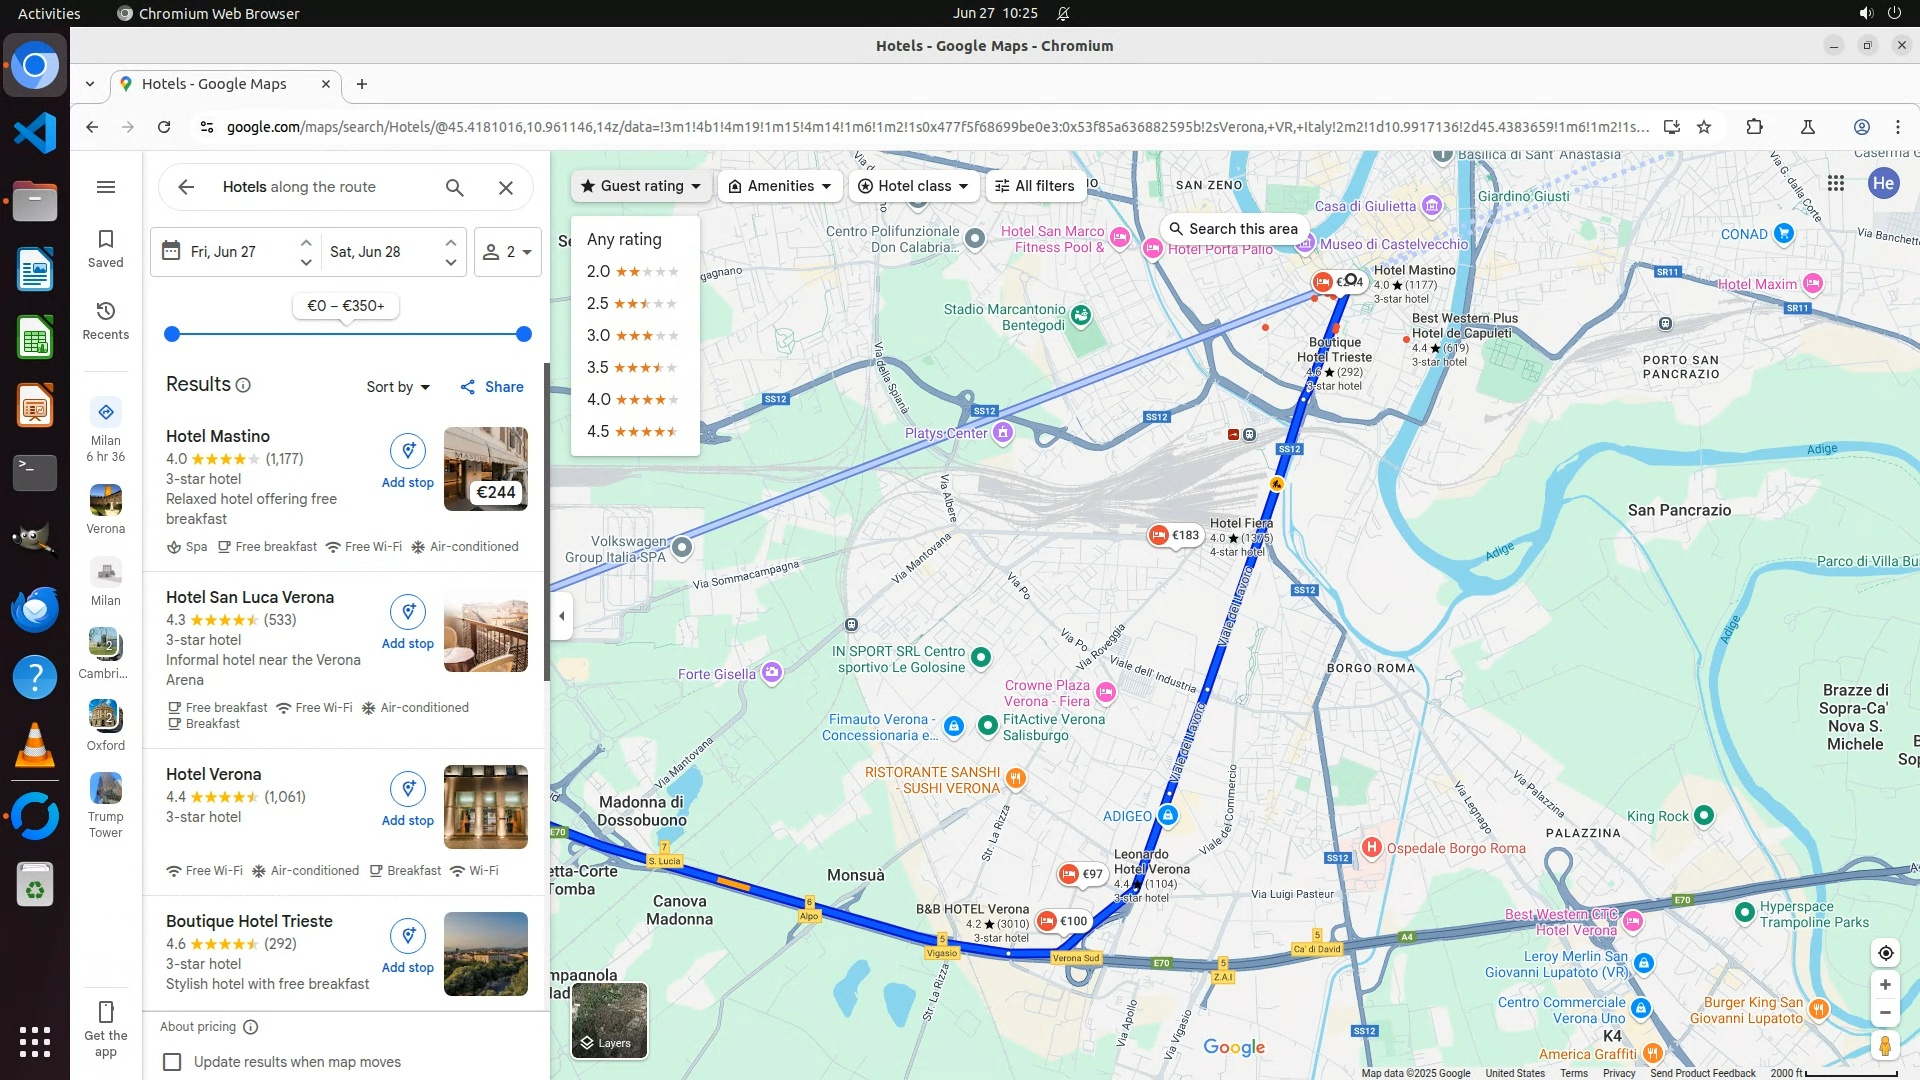Open the Google apps grid
Screen dimensions: 1920x1080
click(x=1836, y=183)
